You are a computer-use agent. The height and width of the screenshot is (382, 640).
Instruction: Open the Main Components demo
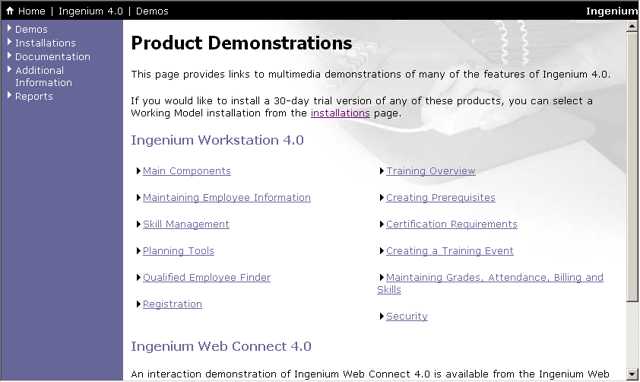tap(187, 171)
